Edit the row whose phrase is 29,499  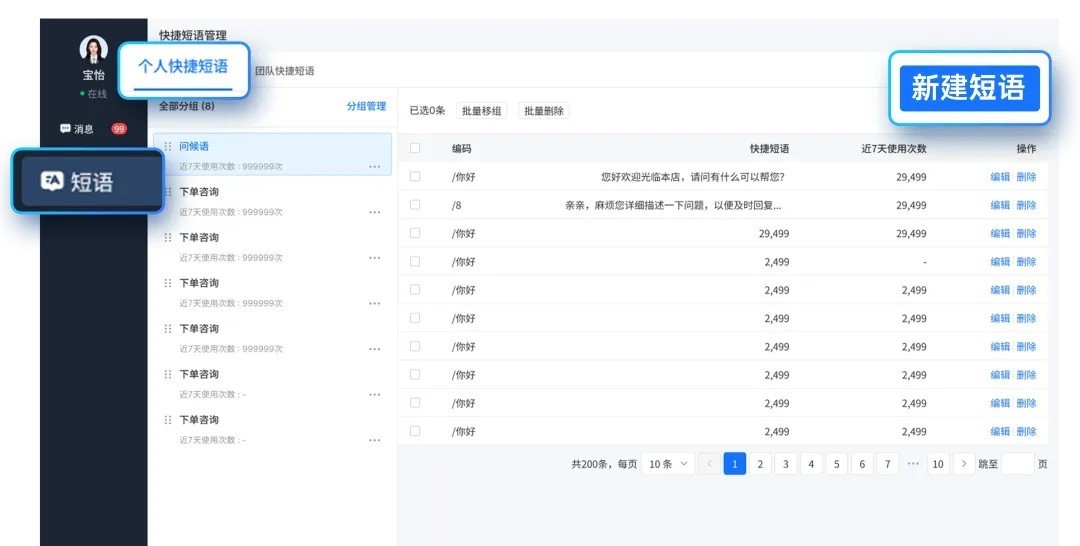(x=1000, y=233)
